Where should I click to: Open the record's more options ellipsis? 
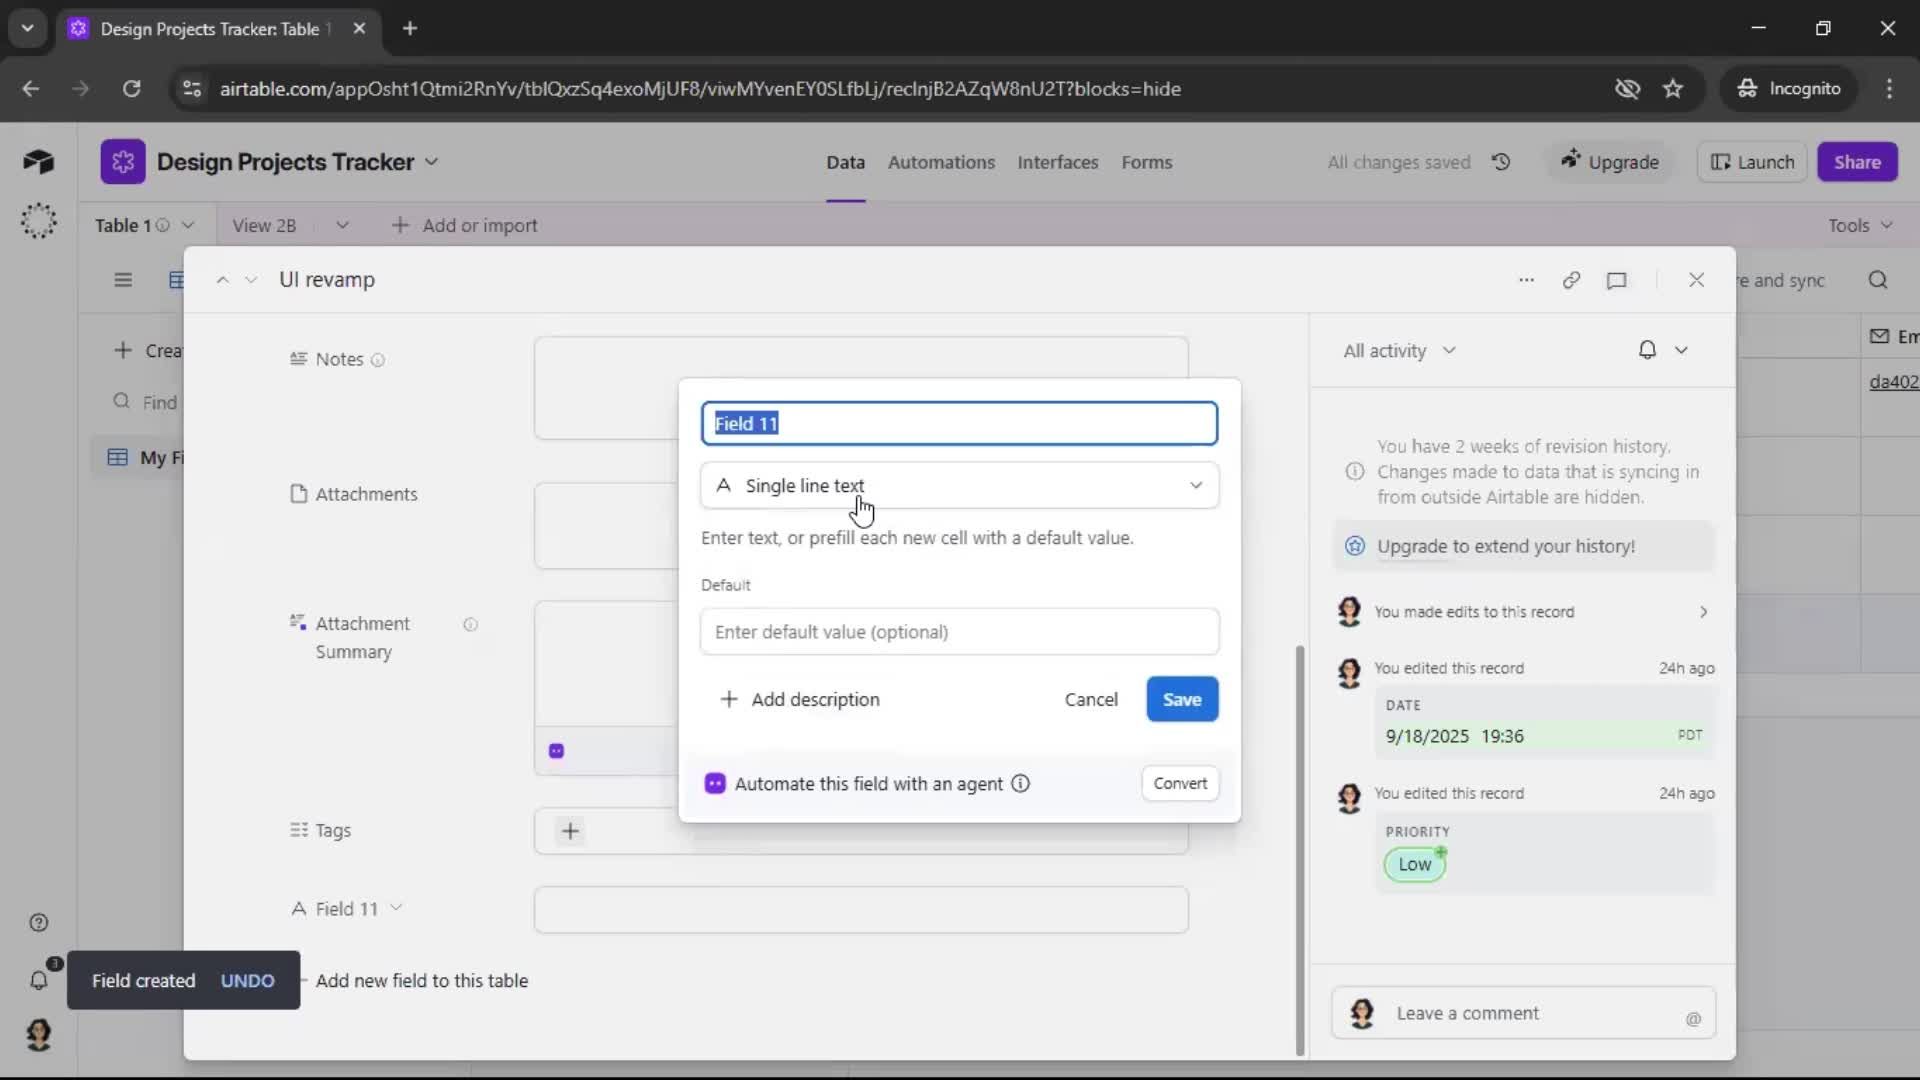(x=1526, y=280)
